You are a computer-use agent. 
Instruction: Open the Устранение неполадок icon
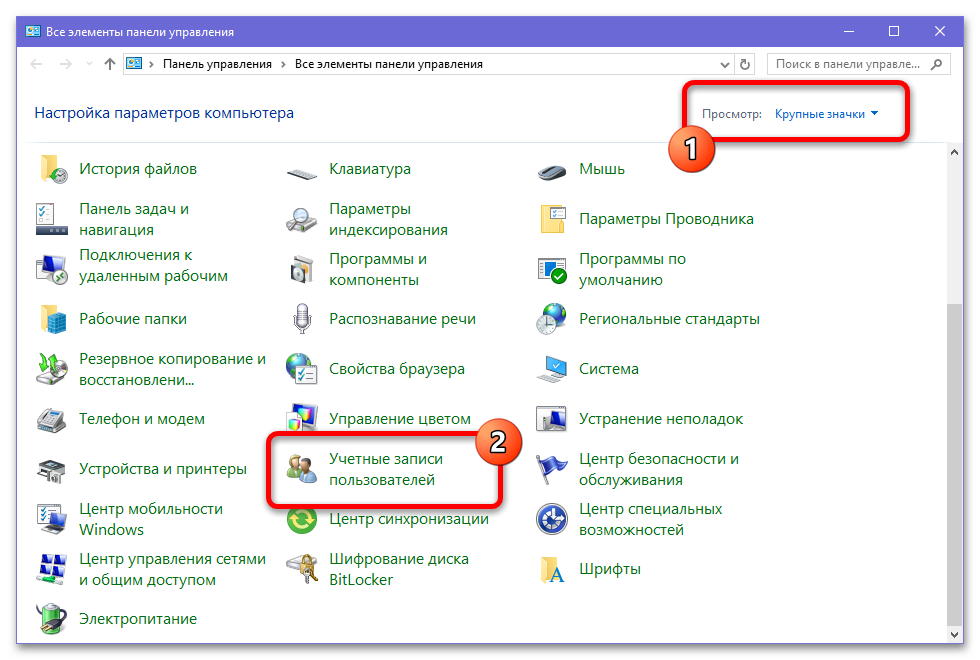(x=552, y=419)
